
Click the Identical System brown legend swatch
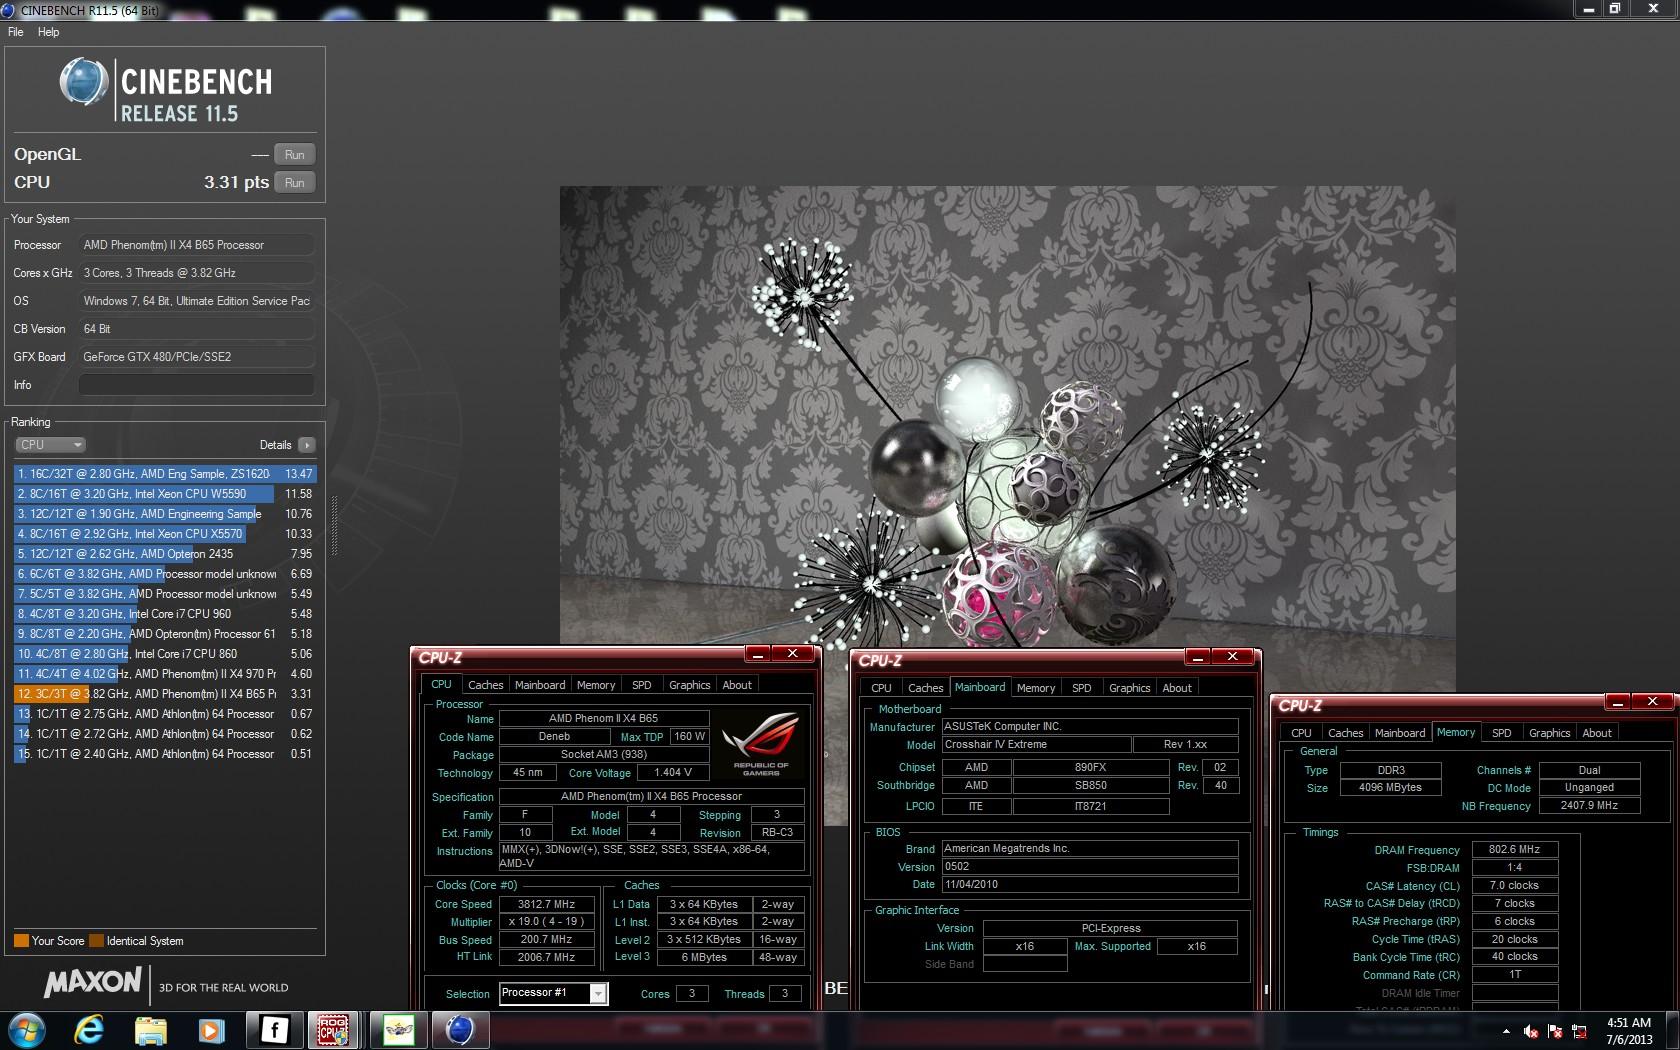(x=96, y=941)
